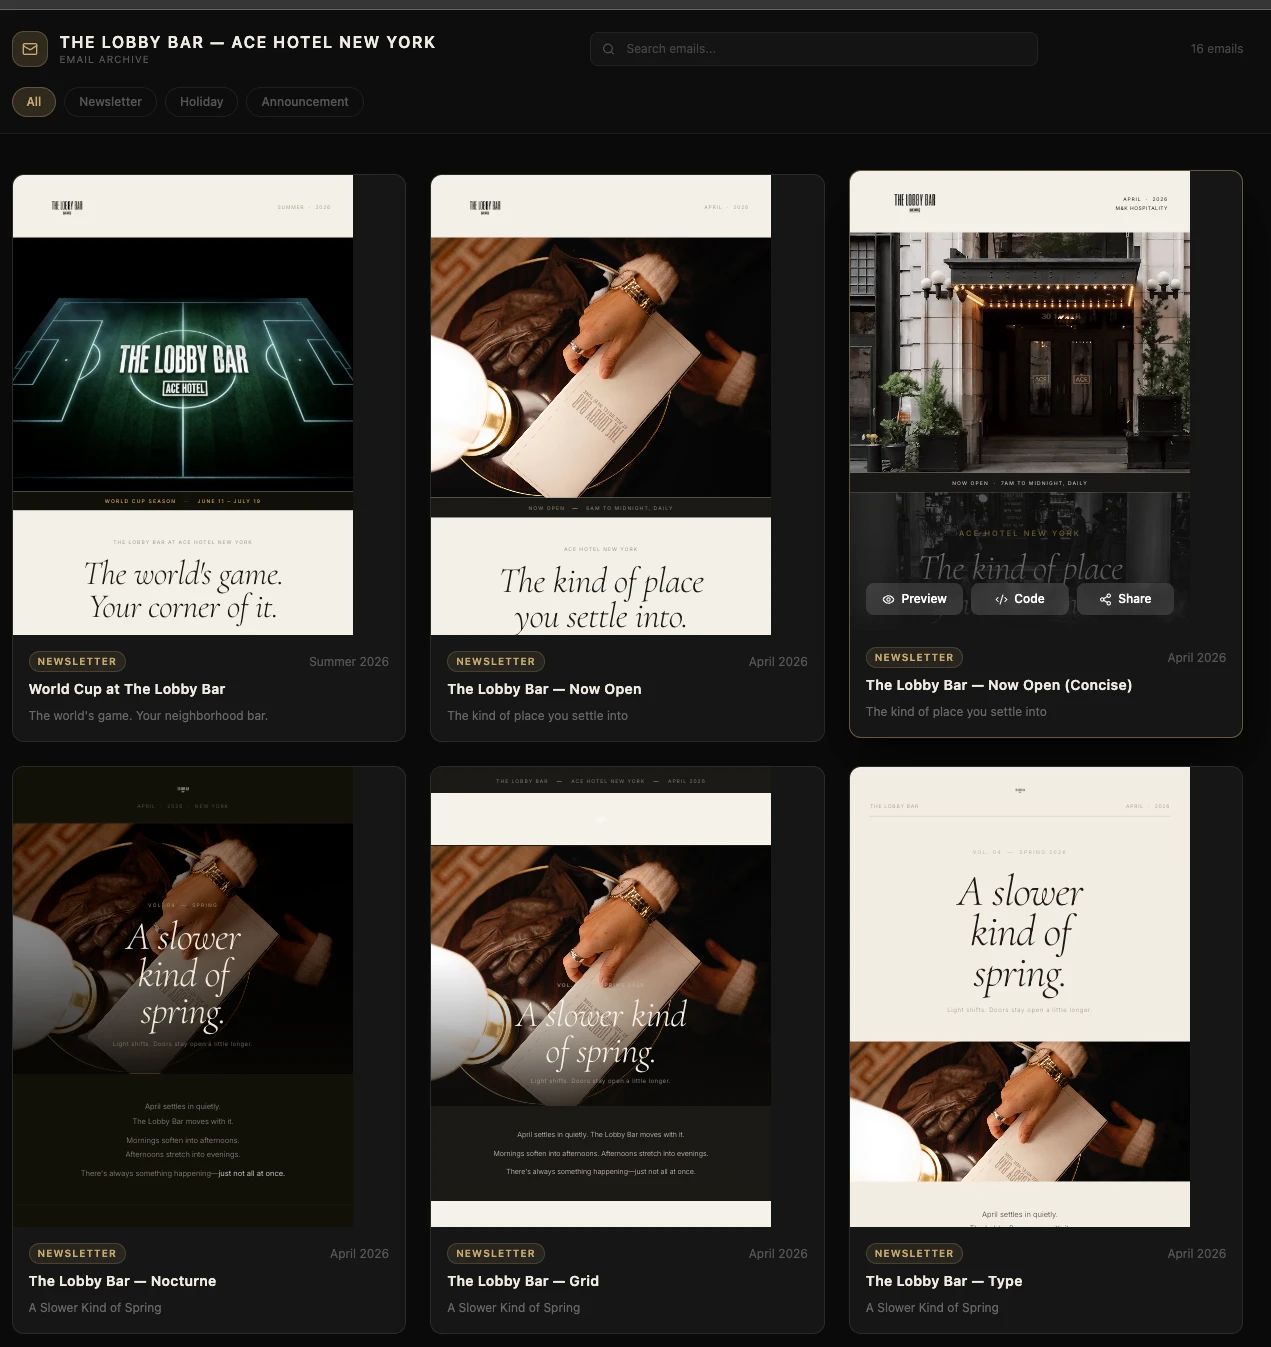This screenshot has width=1271, height=1347.
Task: Click 'A Slower Kind of Spring' under Type
Action: 932,1308
